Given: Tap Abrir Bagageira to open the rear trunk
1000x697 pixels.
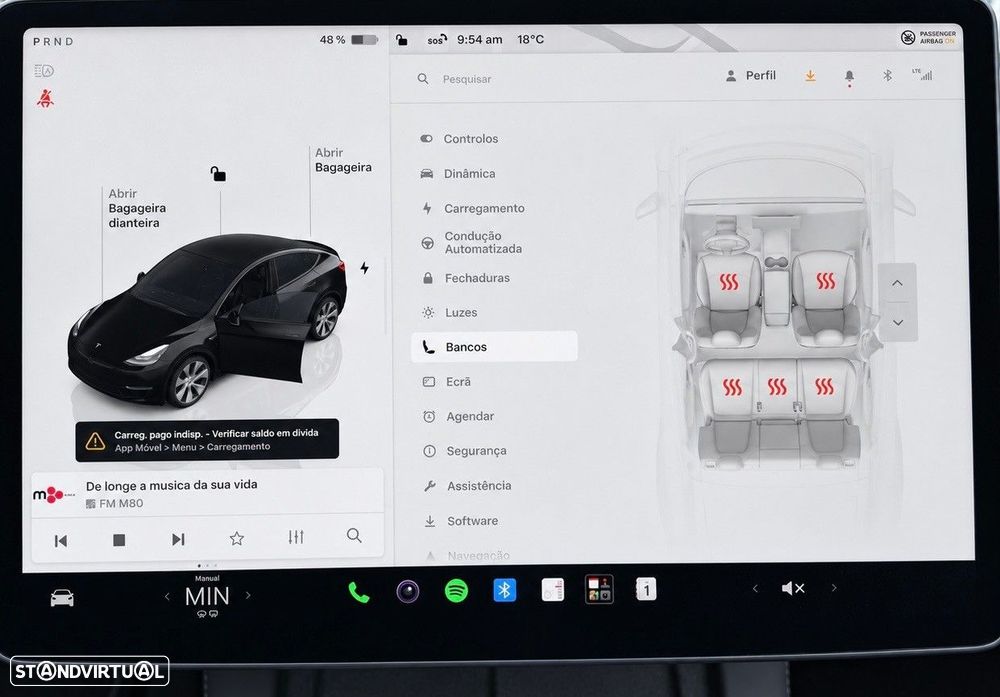Looking at the screenshot, I should (343, 160).
